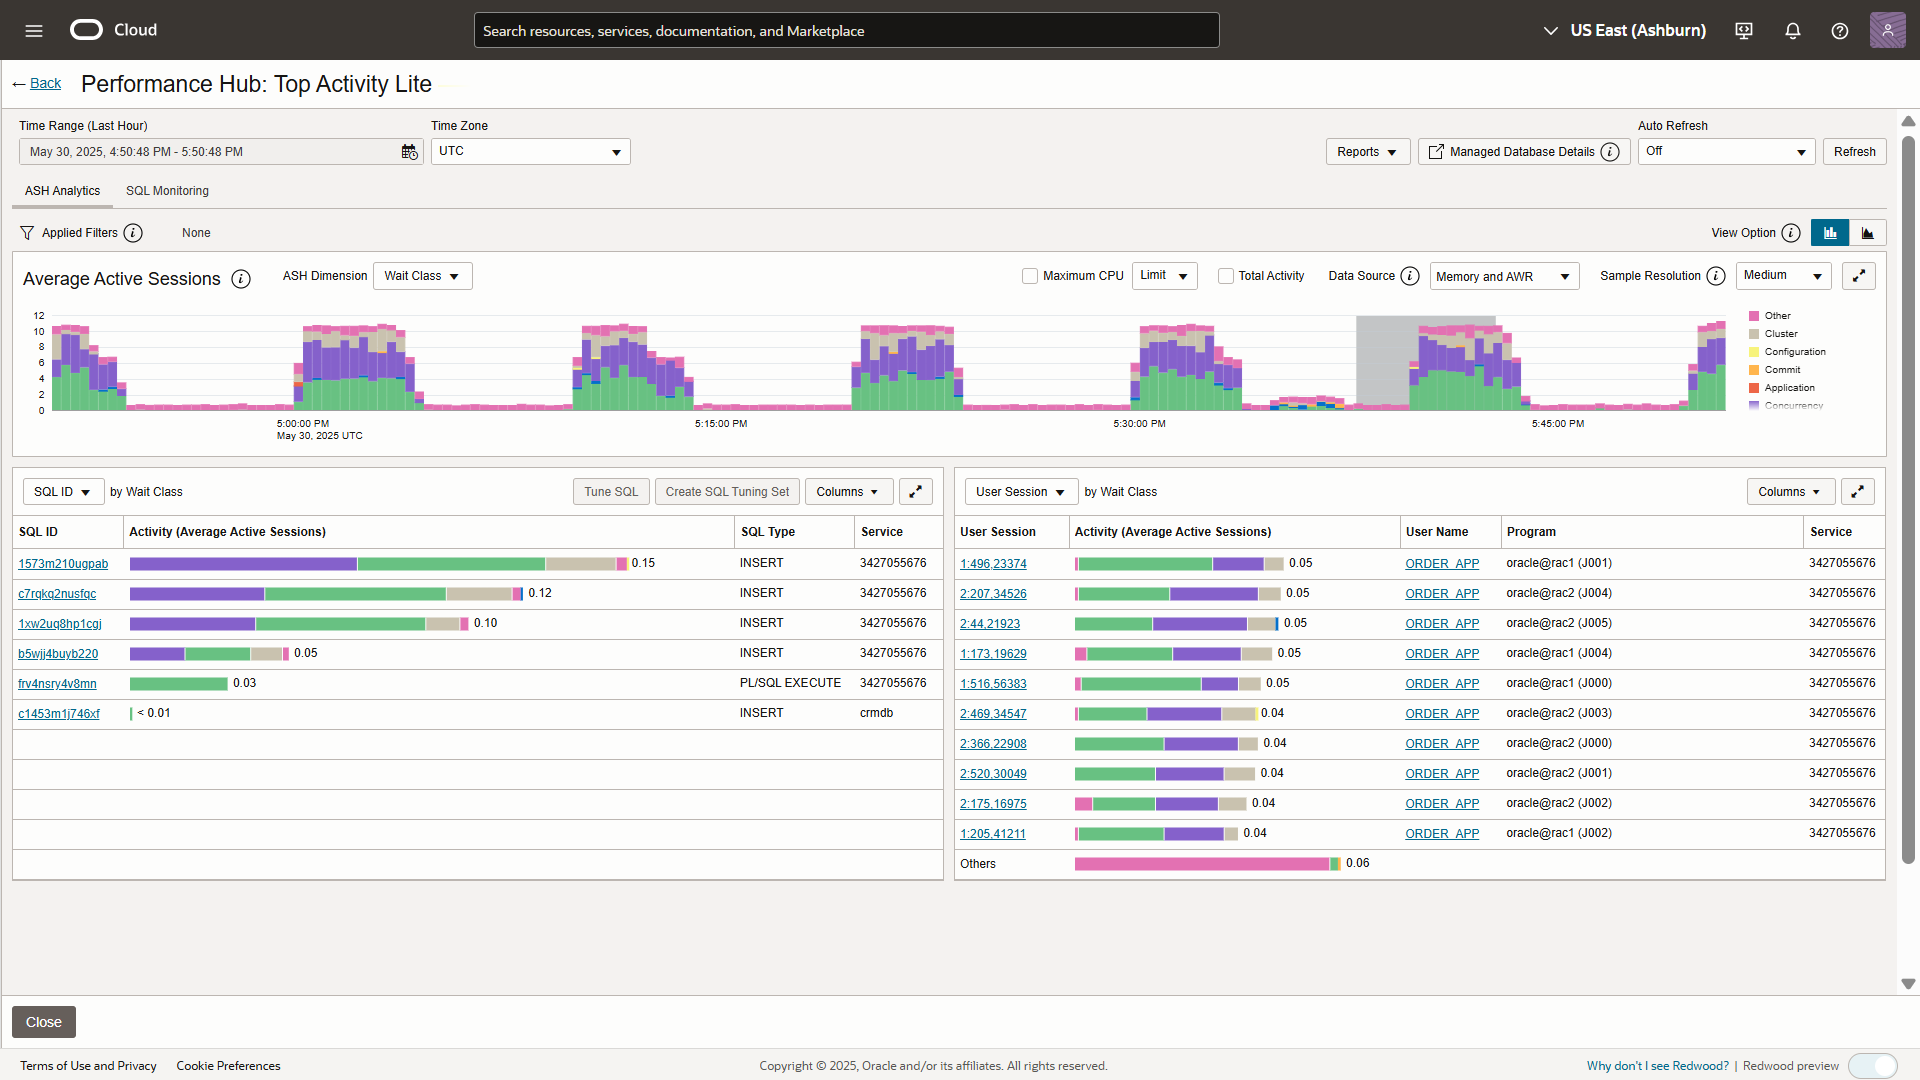Click the notifications bell icon
Image resolution: width=1920 pixels, height=1080 pixels.
click(x=1793, y=31)
